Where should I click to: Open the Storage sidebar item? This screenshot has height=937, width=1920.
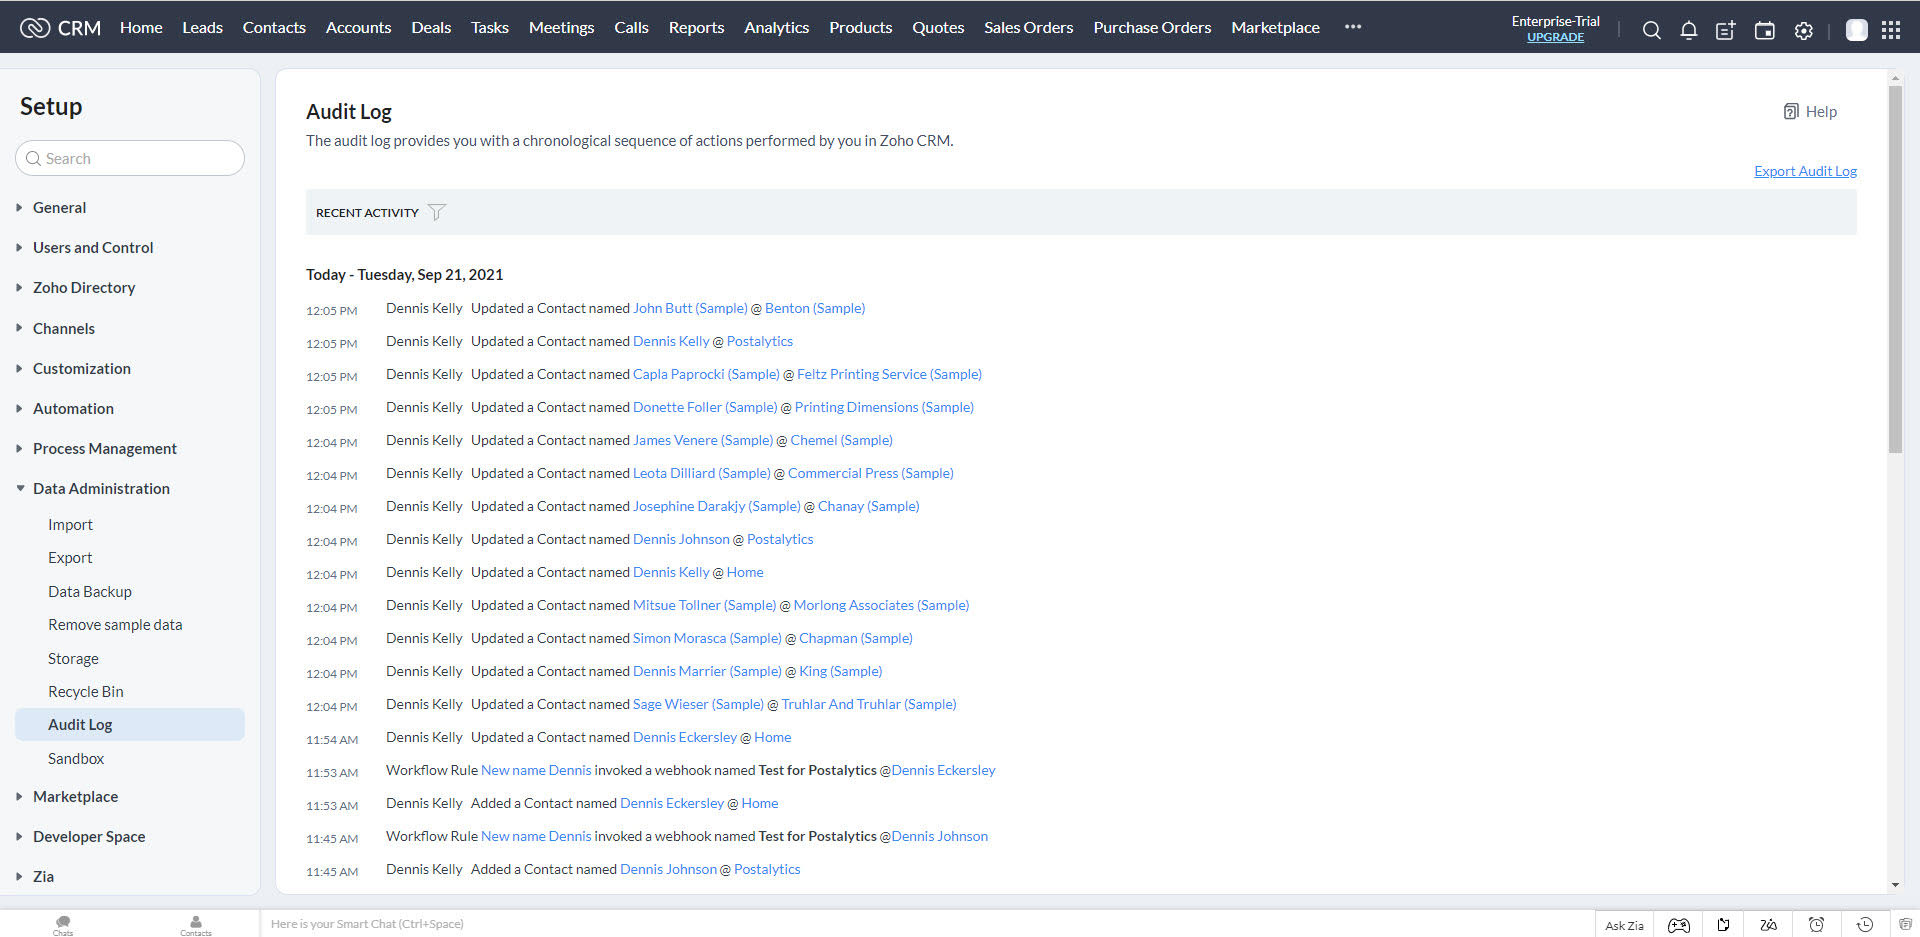pos(73,658)
